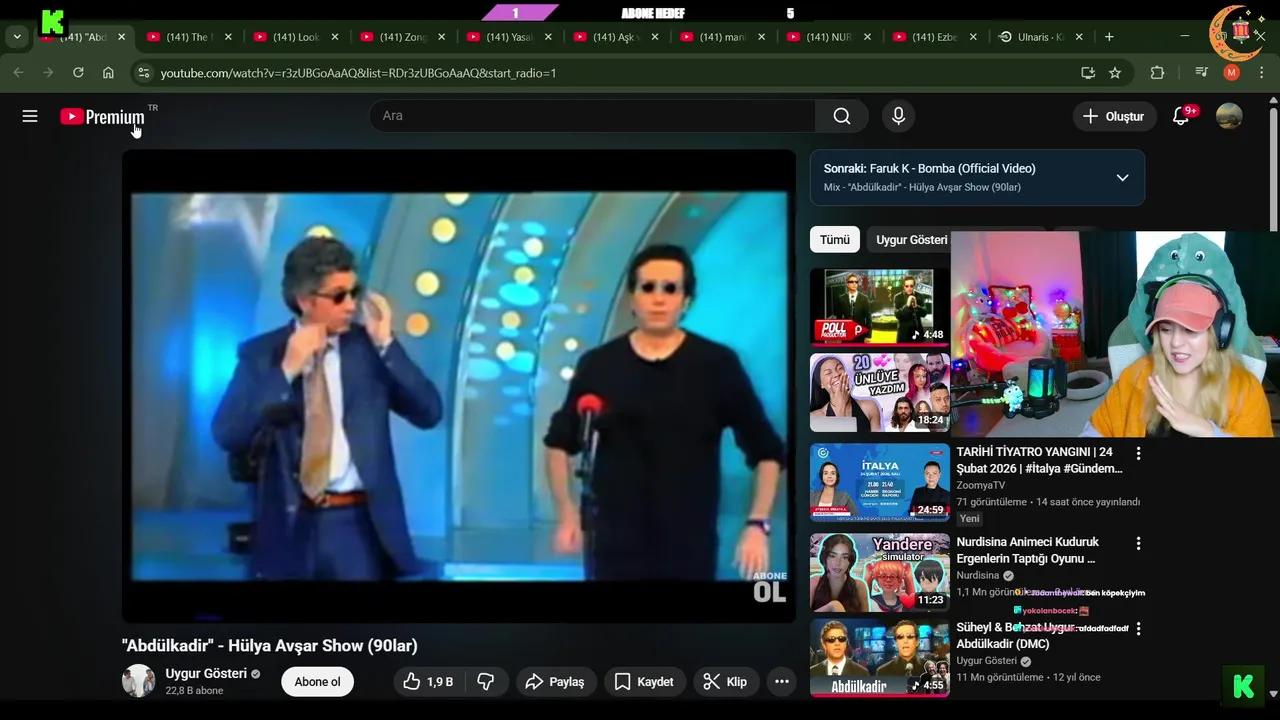The height and width of the screenshot is (720, 1280).
Task: Open the browser extensions puzzle icon
Action: tap(1158, 73)
